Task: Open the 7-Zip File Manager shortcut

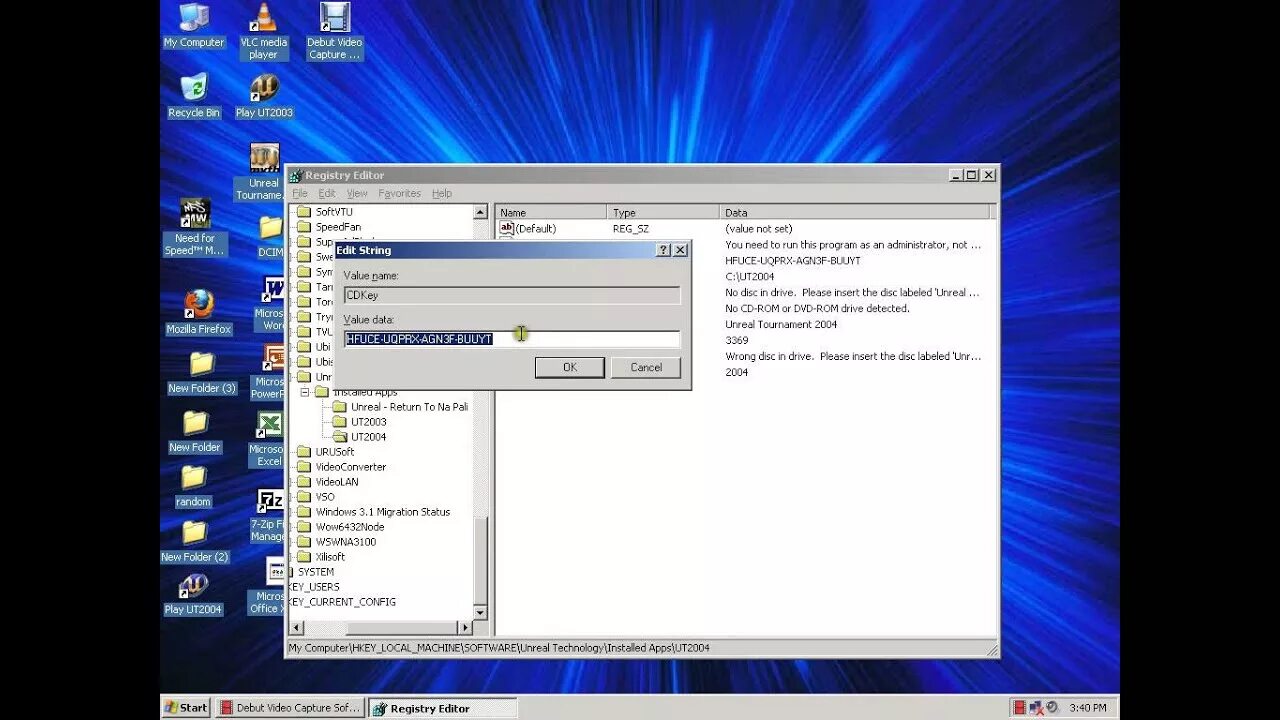Action: click(x=268, y=515)
